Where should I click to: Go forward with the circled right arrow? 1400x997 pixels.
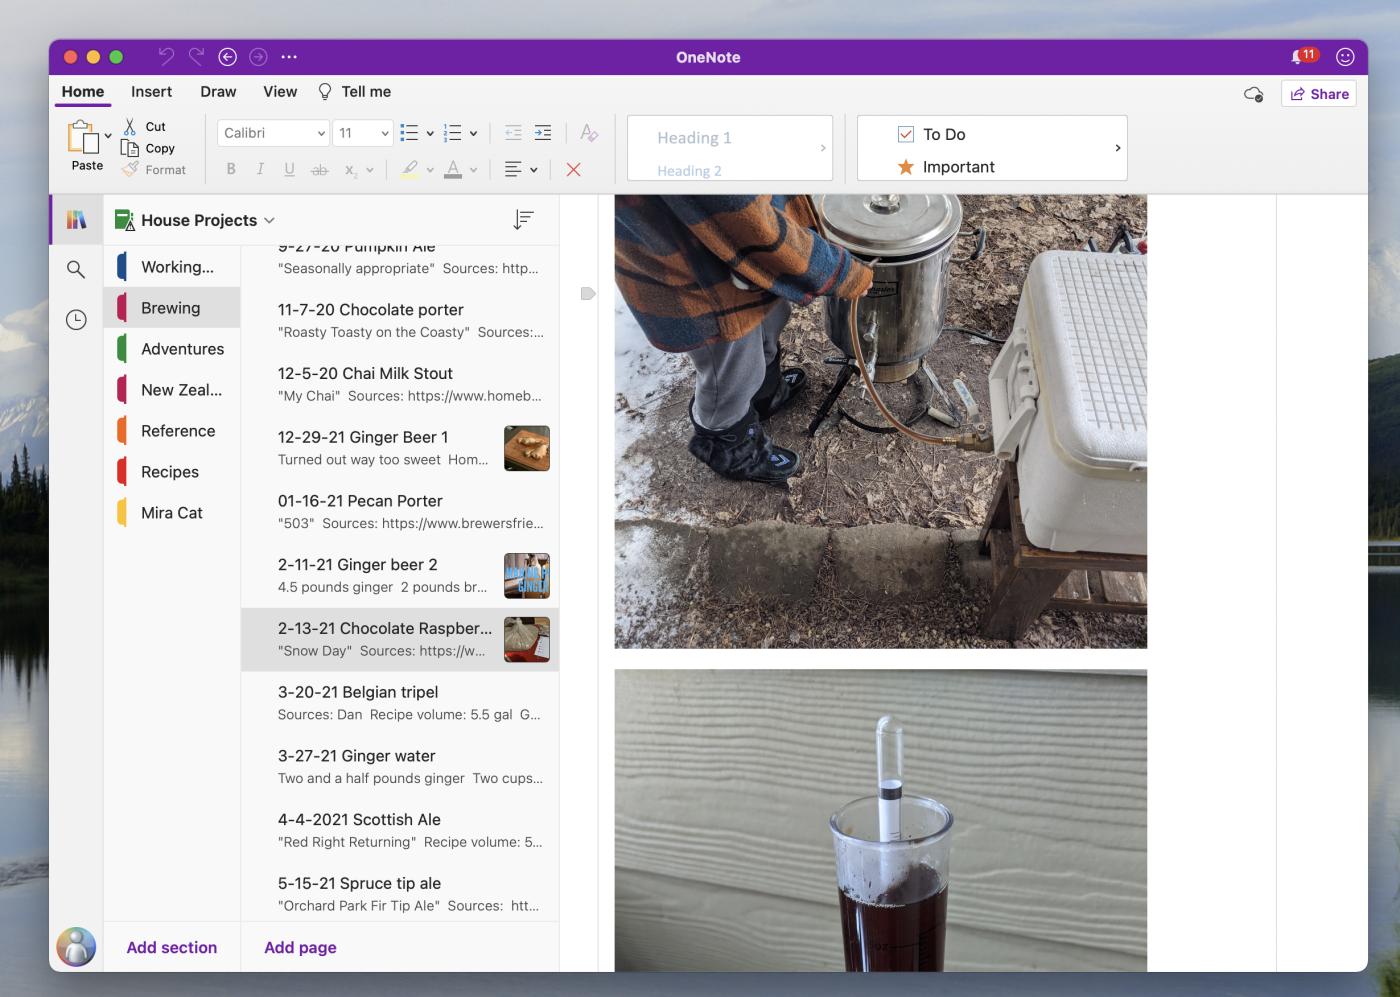258,57
